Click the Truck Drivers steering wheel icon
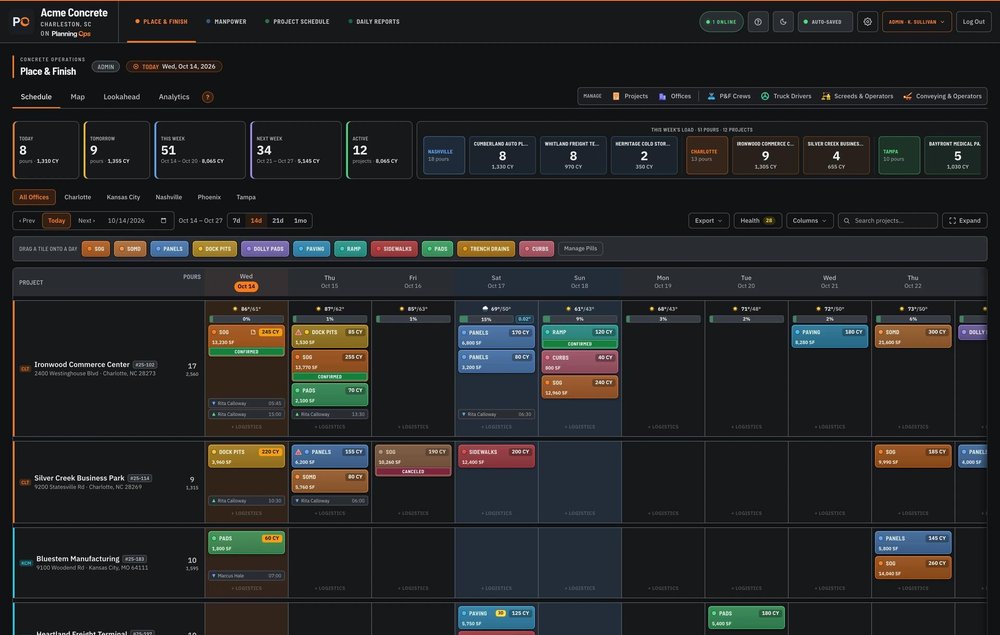 765,96
